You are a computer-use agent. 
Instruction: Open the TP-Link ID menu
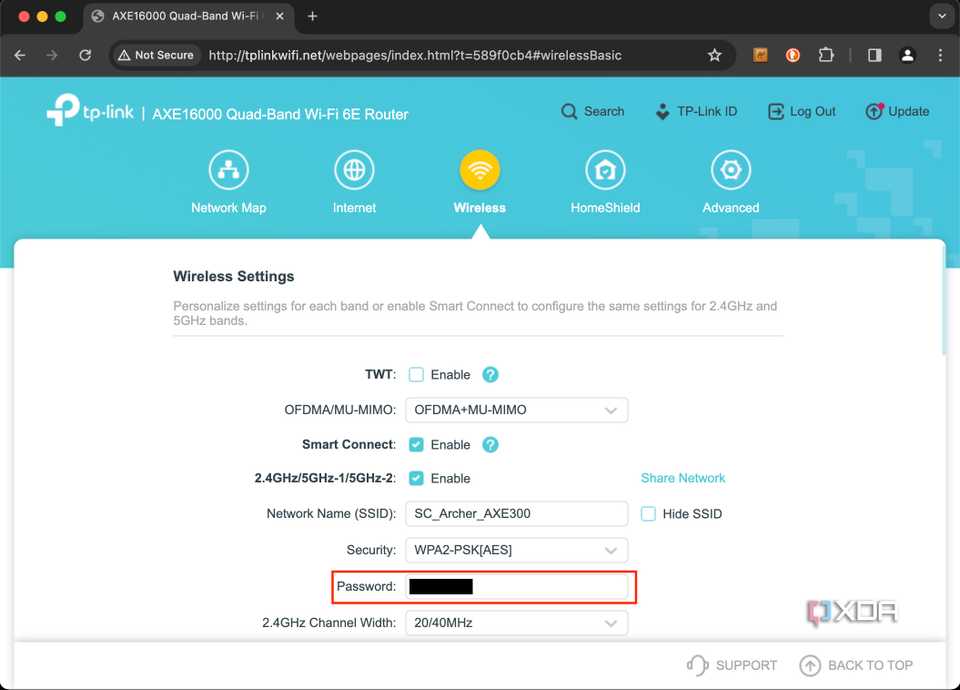coord(697,111)
